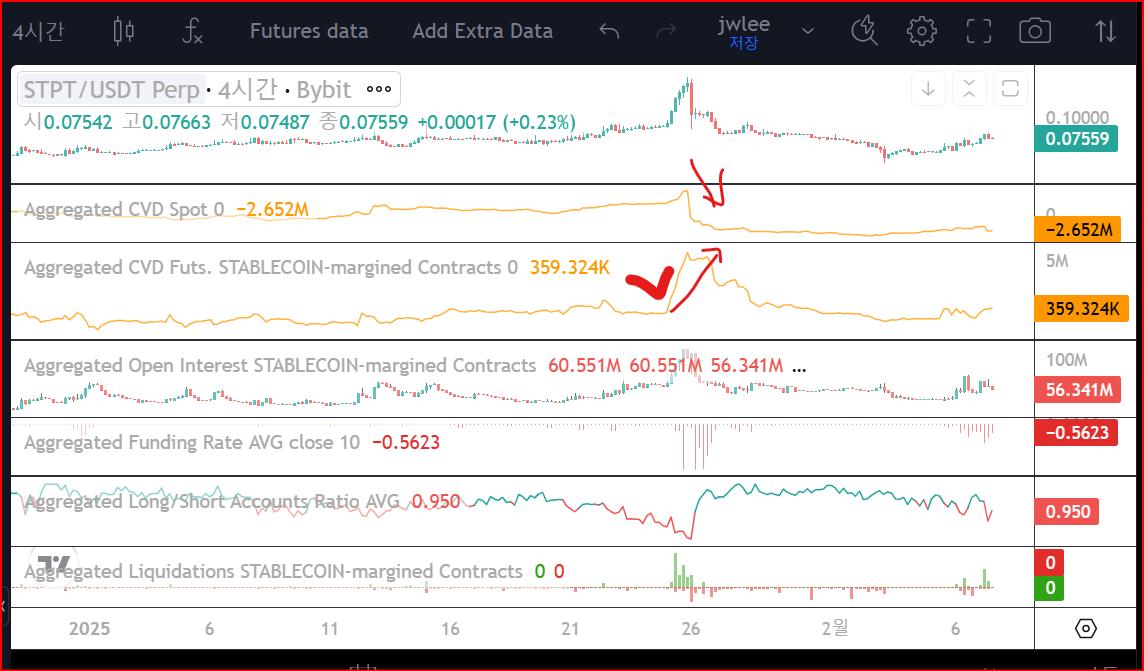Open quick search lightning magnifier icon

863,31
